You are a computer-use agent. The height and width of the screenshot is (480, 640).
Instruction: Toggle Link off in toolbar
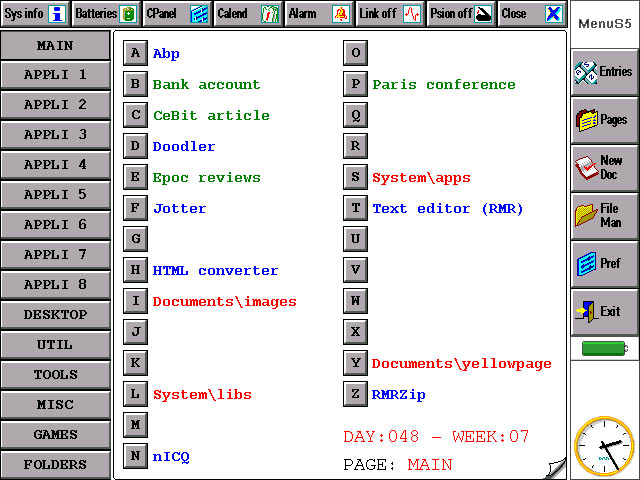point(390,14)
